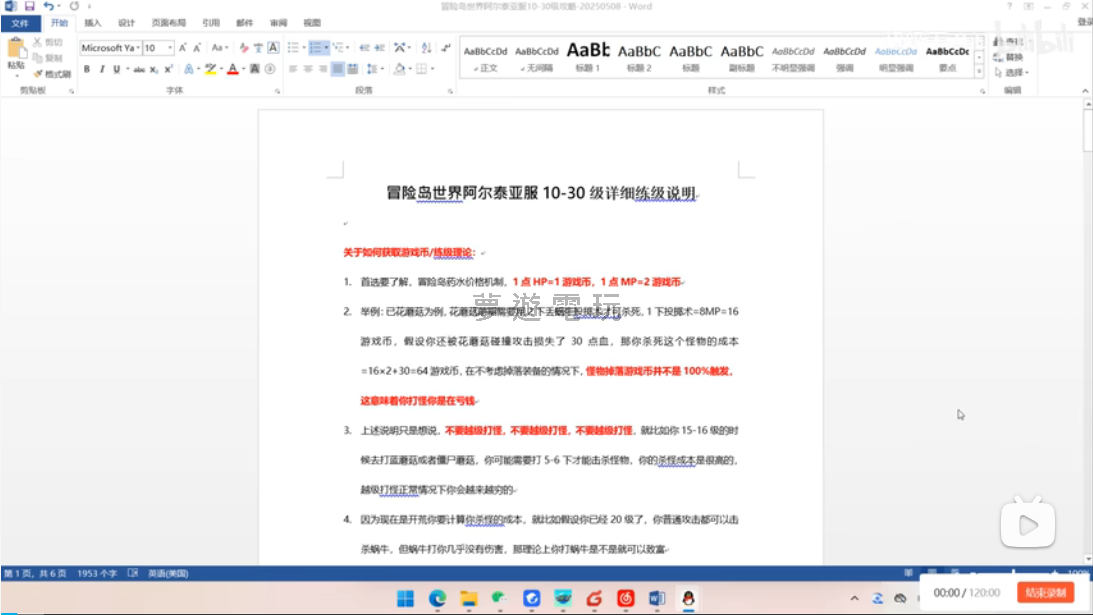Viewport: 1093px width, 615px height.
Task: Open the 插入 ribbon tab
Action: click(x=92, y=22)
